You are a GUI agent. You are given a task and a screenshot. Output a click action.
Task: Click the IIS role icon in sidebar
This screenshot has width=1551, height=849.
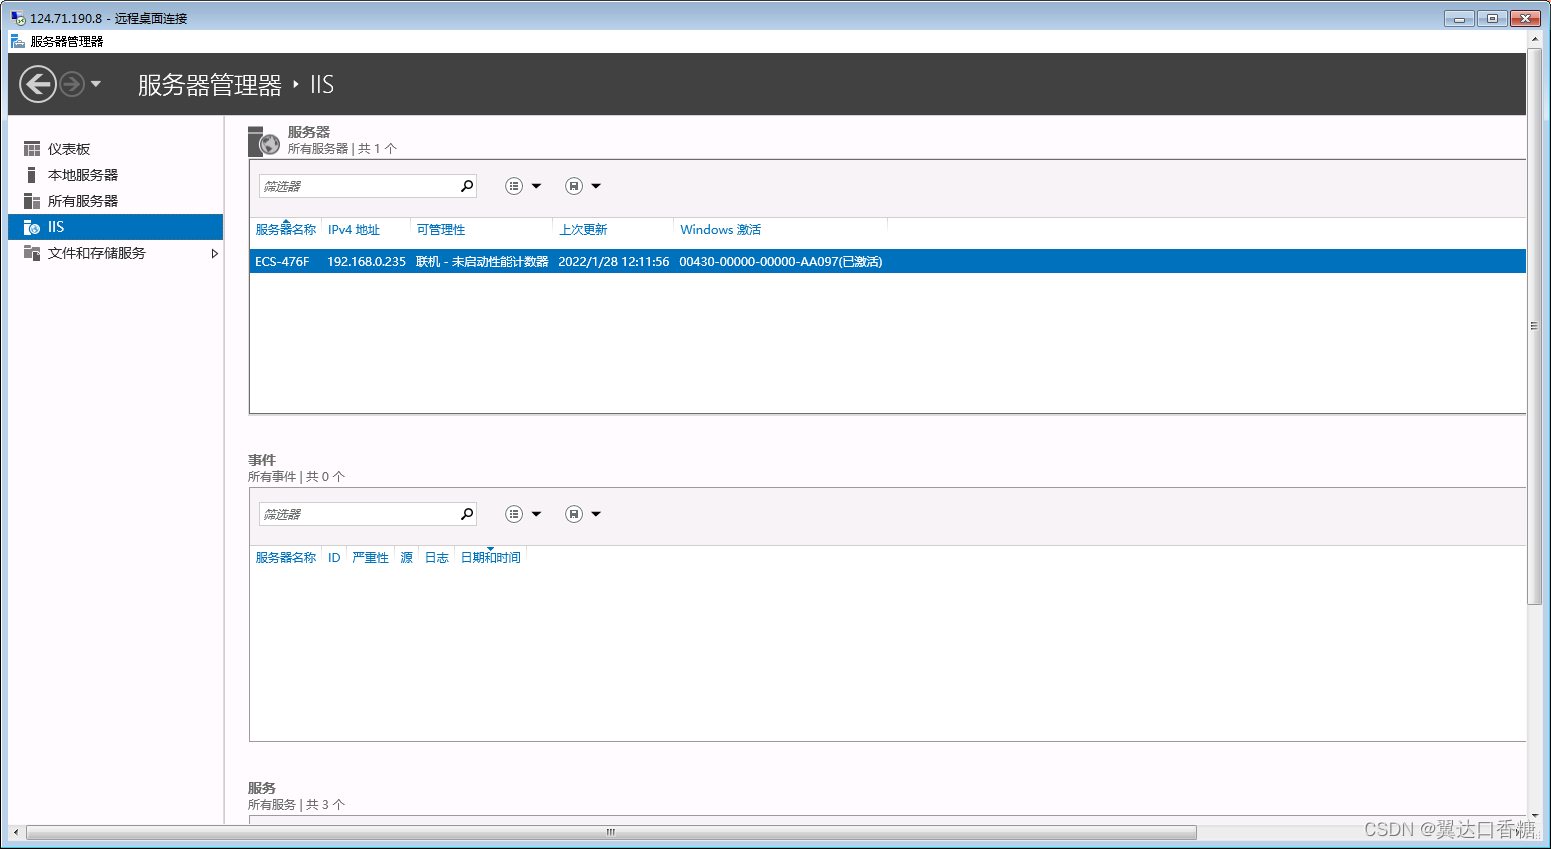point(32,227)
